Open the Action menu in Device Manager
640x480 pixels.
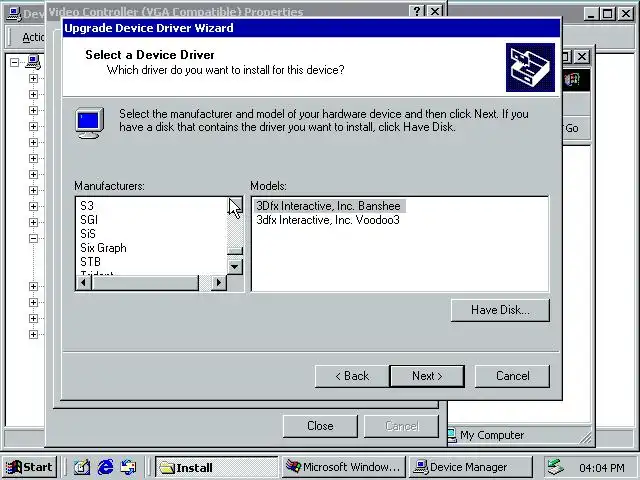pos(33,37)
